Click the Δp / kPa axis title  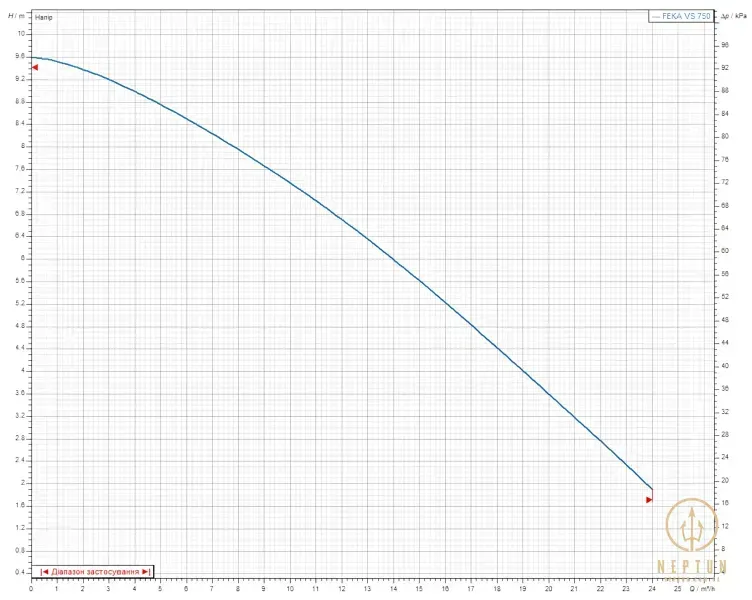[734, 16]
